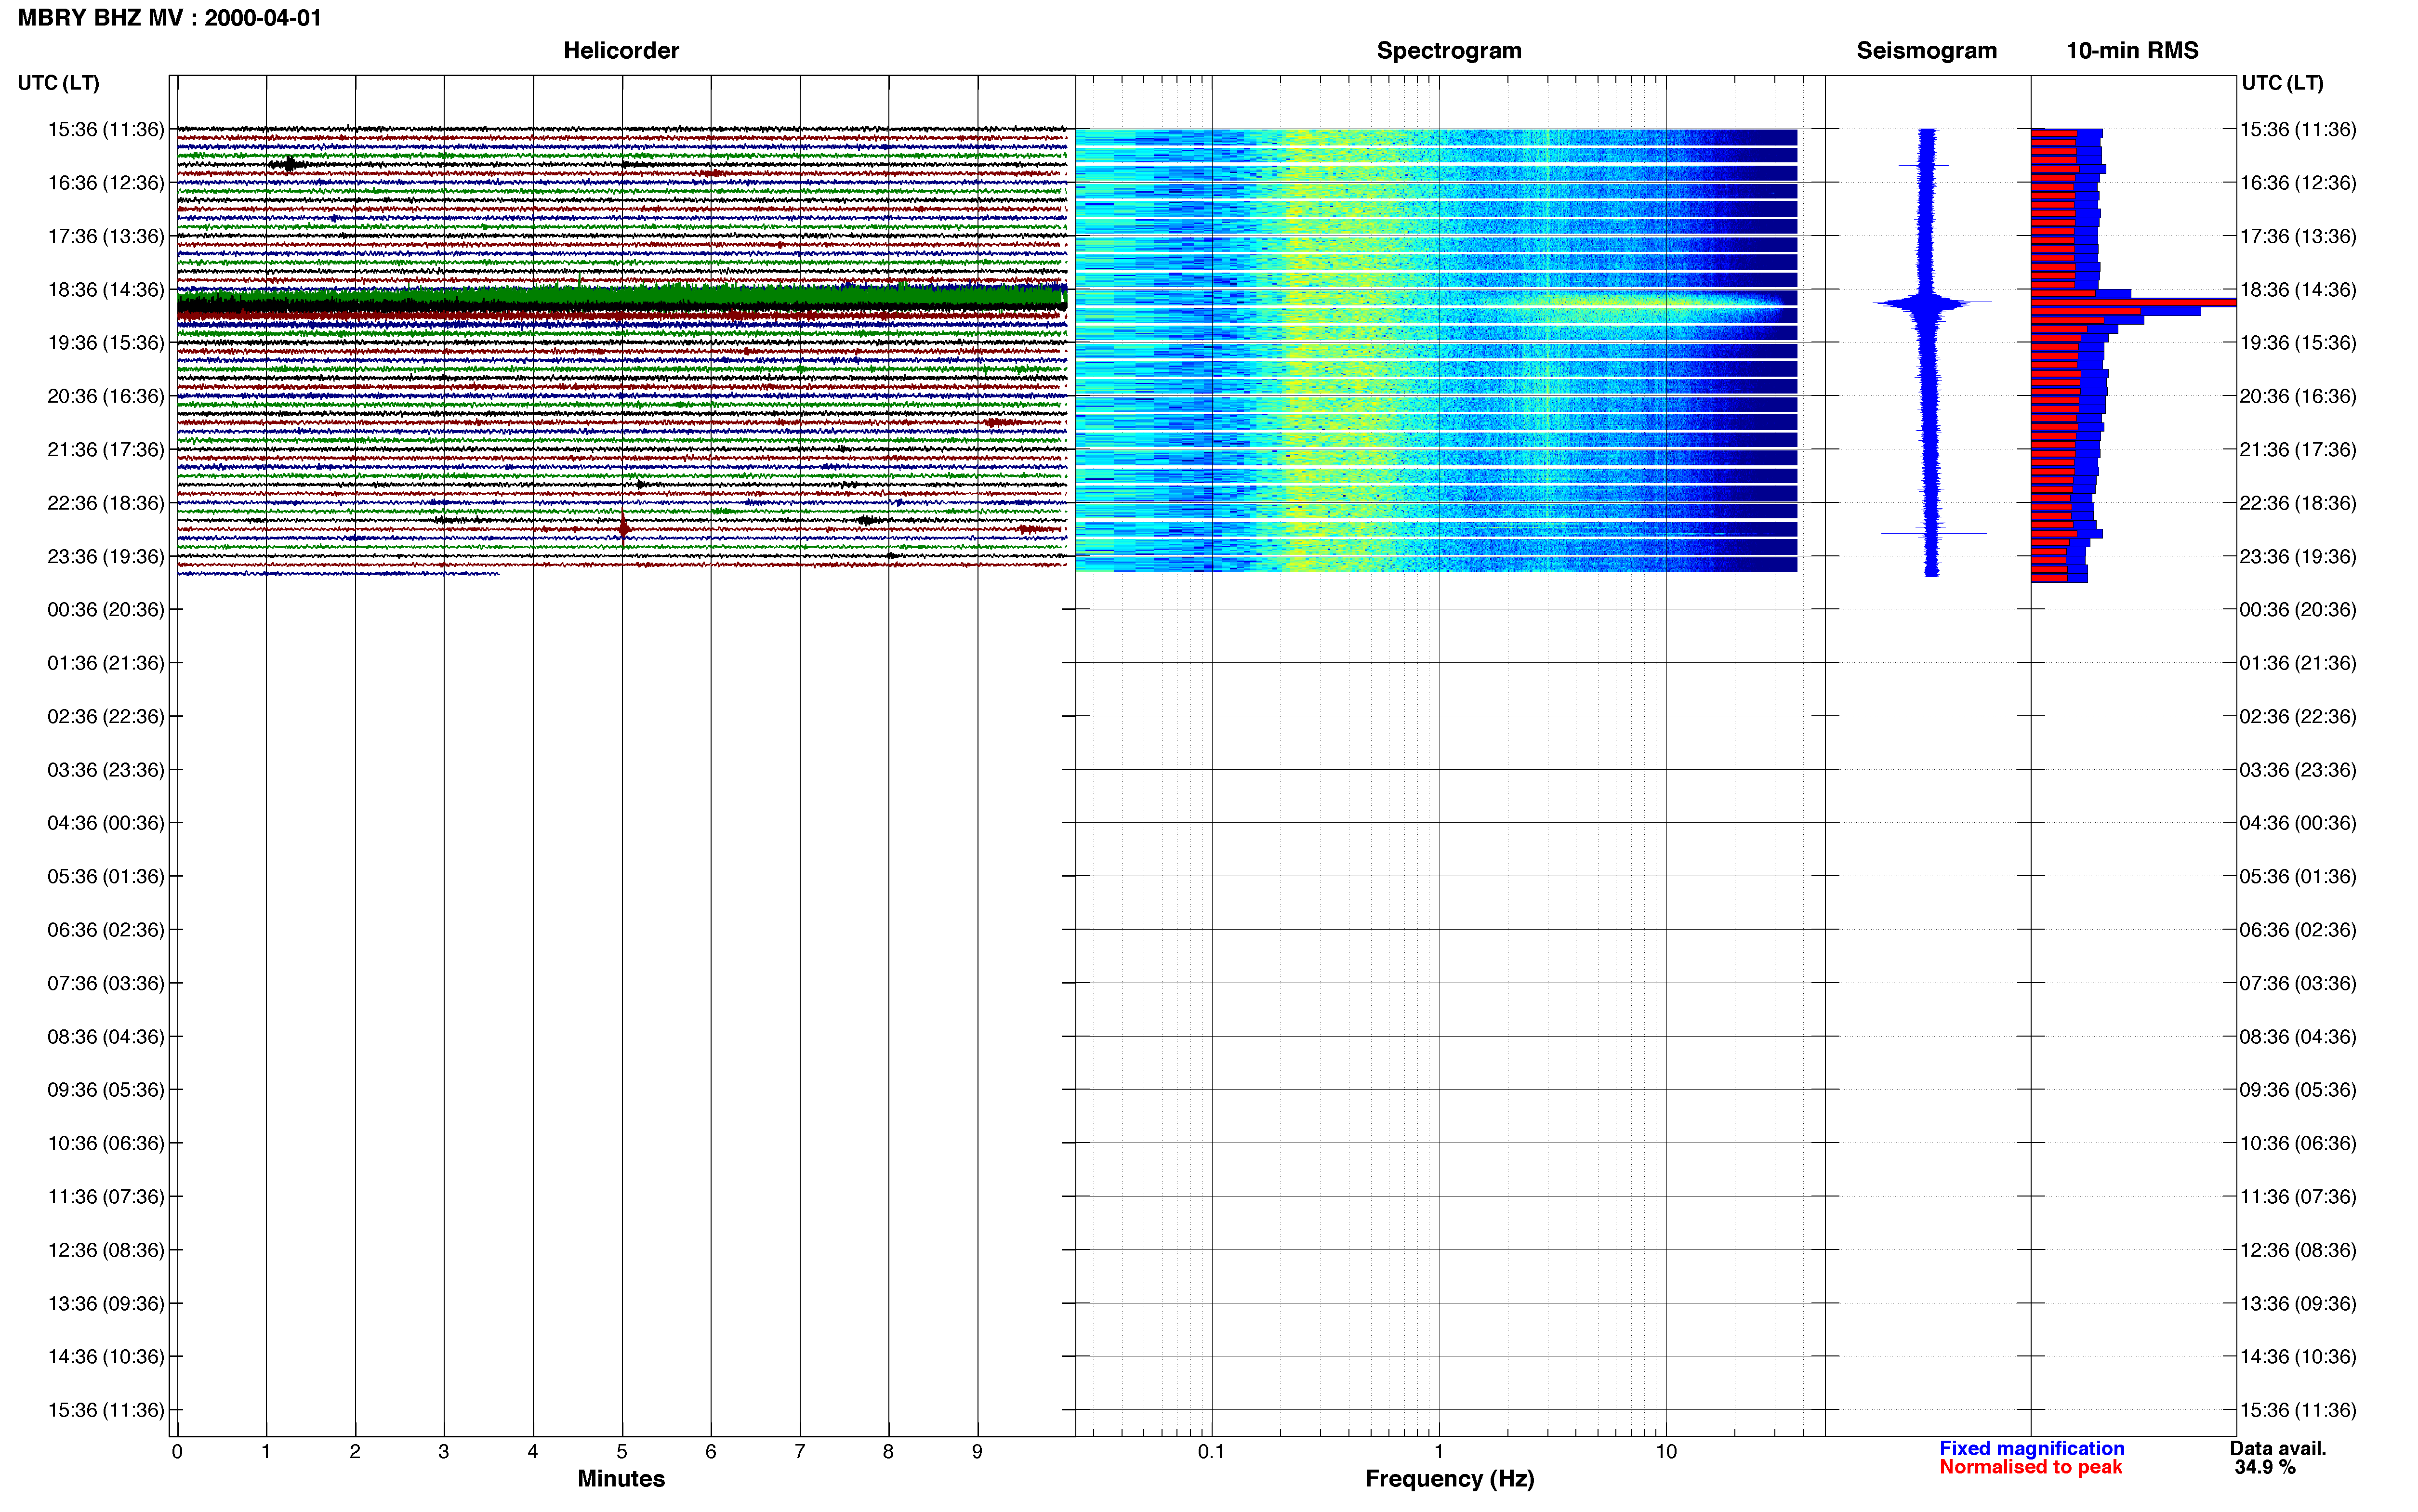Click the blue "Fixed magnification" legend text

pos(2031,1448)
